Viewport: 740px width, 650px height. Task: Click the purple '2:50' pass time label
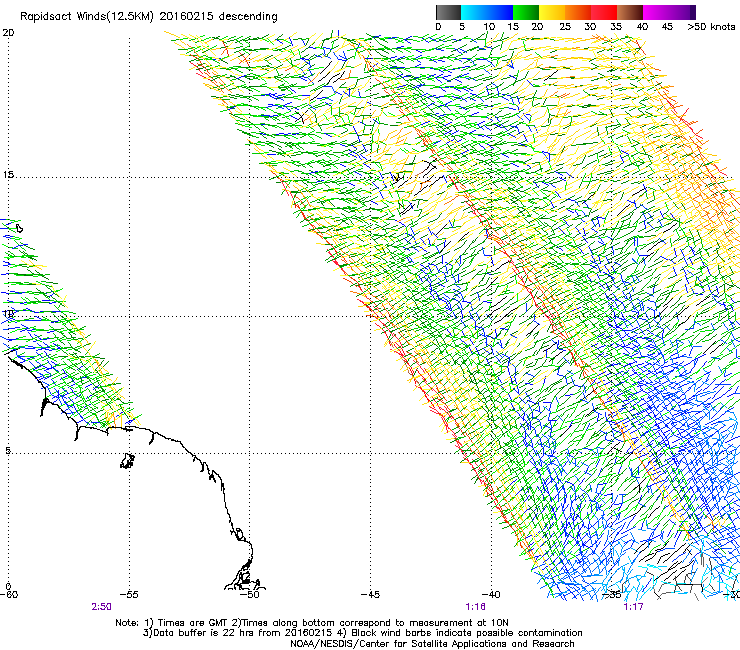101,607
